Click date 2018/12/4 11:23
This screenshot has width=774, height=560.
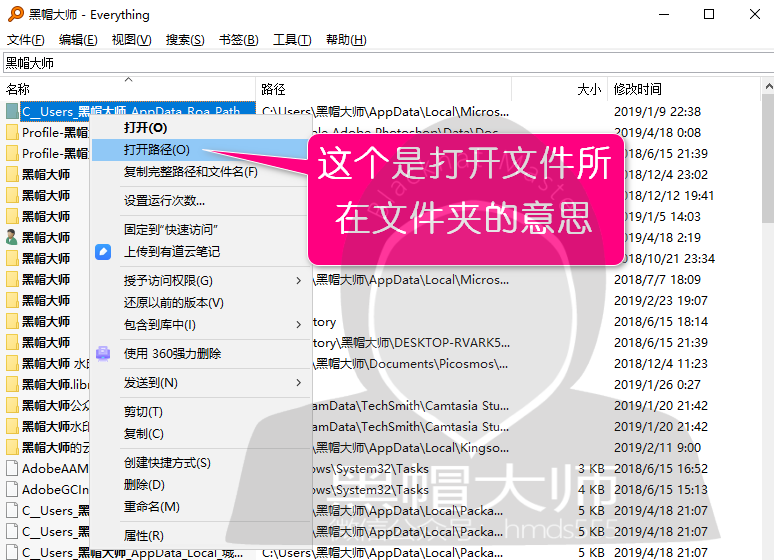[x=660, y=364]
